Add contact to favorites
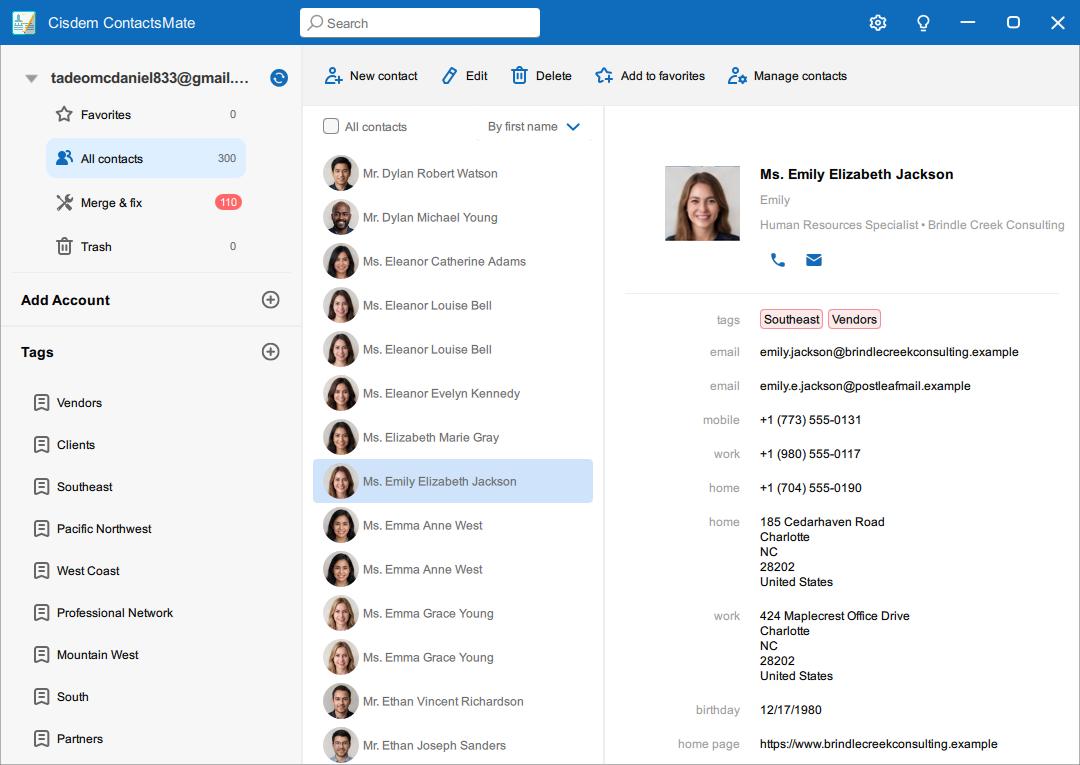The height and width of the screenshot is (765, 1080). (650, 76)
